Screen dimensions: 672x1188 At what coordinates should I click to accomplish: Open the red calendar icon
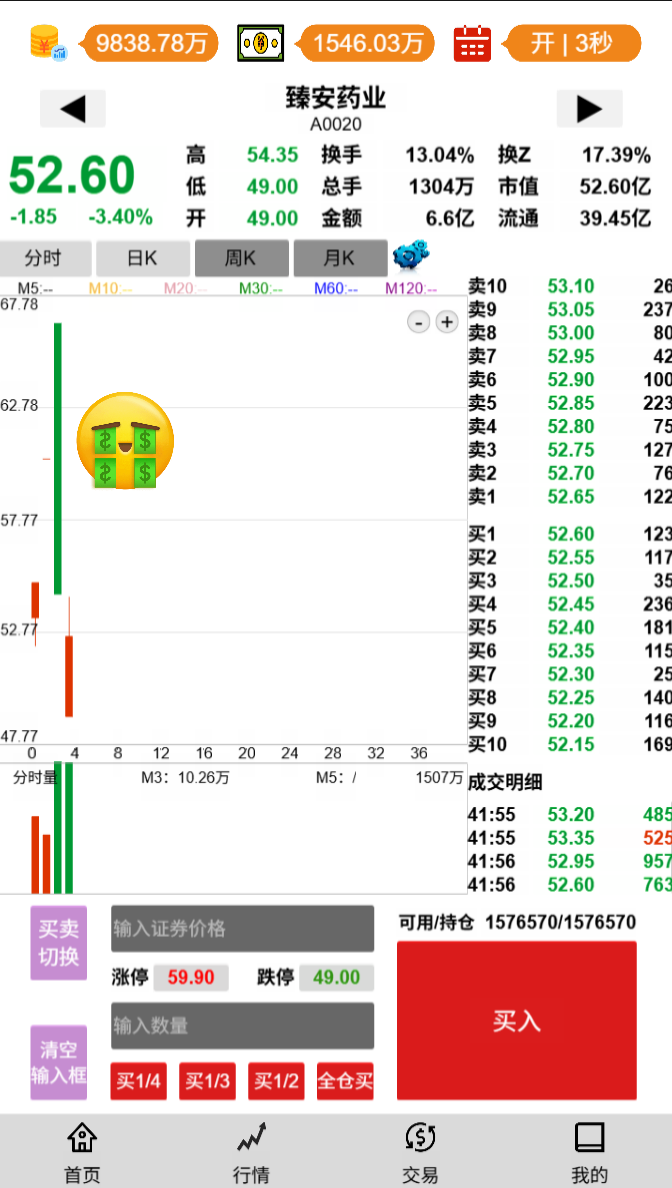point(472,43)
